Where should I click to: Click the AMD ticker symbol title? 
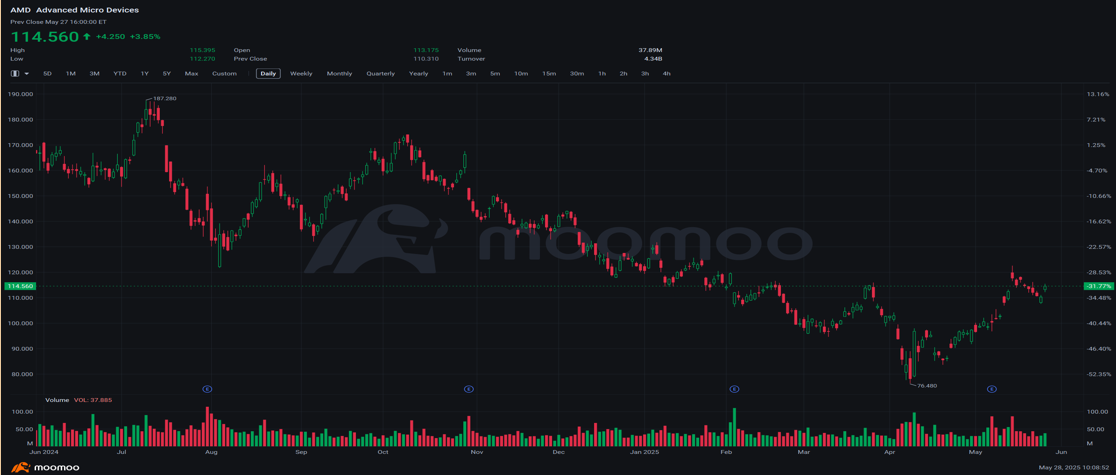click(x=19, y=11)
